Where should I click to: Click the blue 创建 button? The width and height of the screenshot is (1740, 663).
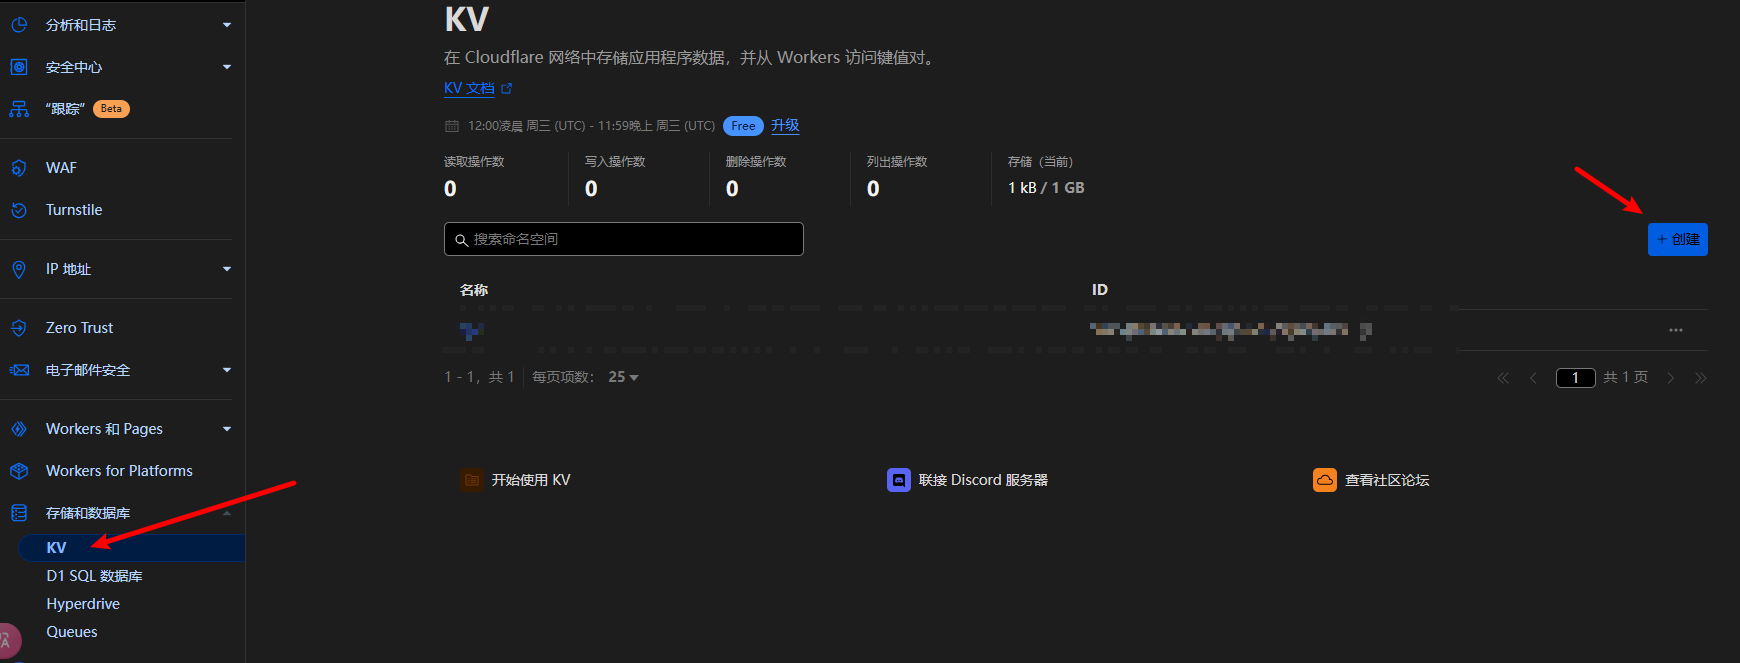tap(1678, 239)
